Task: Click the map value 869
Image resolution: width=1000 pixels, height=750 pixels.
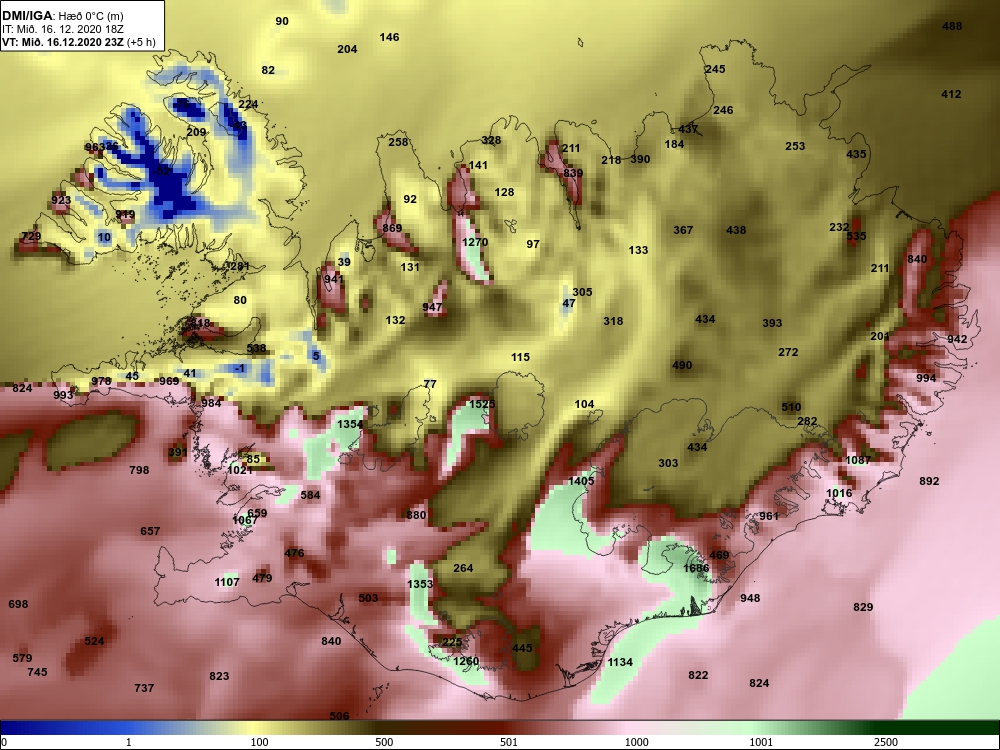Action: tap(392, 228)
